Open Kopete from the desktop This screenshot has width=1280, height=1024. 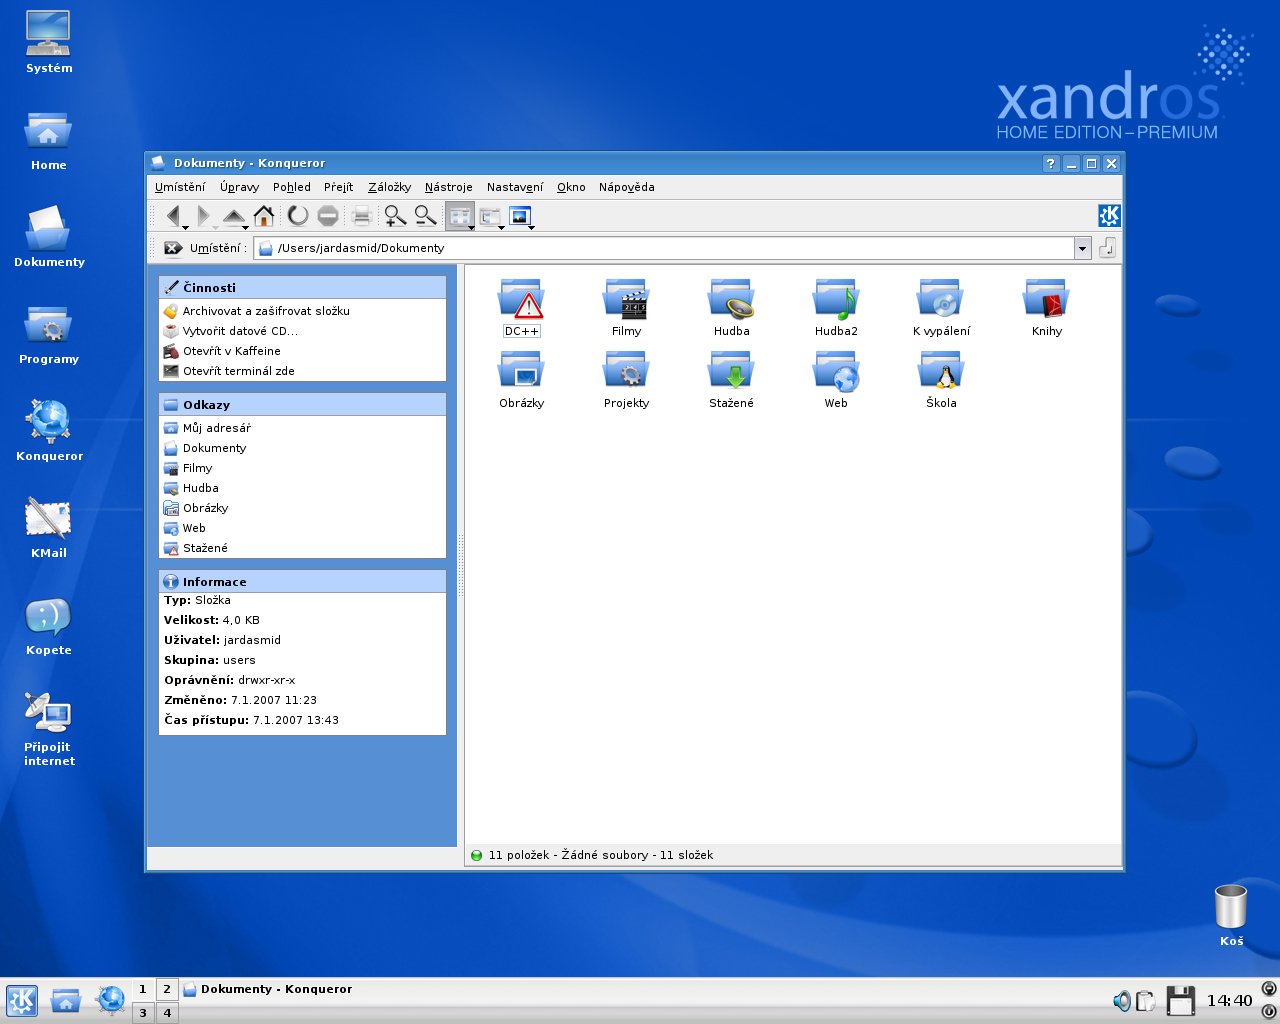pyautogui.click(x=48, y=627)
